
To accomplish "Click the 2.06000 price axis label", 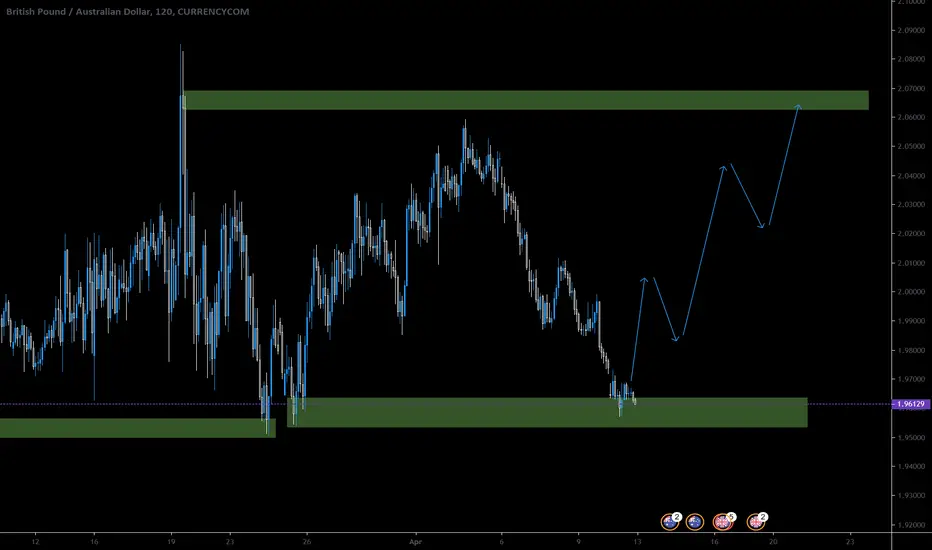I will click(x=912, y=117).
